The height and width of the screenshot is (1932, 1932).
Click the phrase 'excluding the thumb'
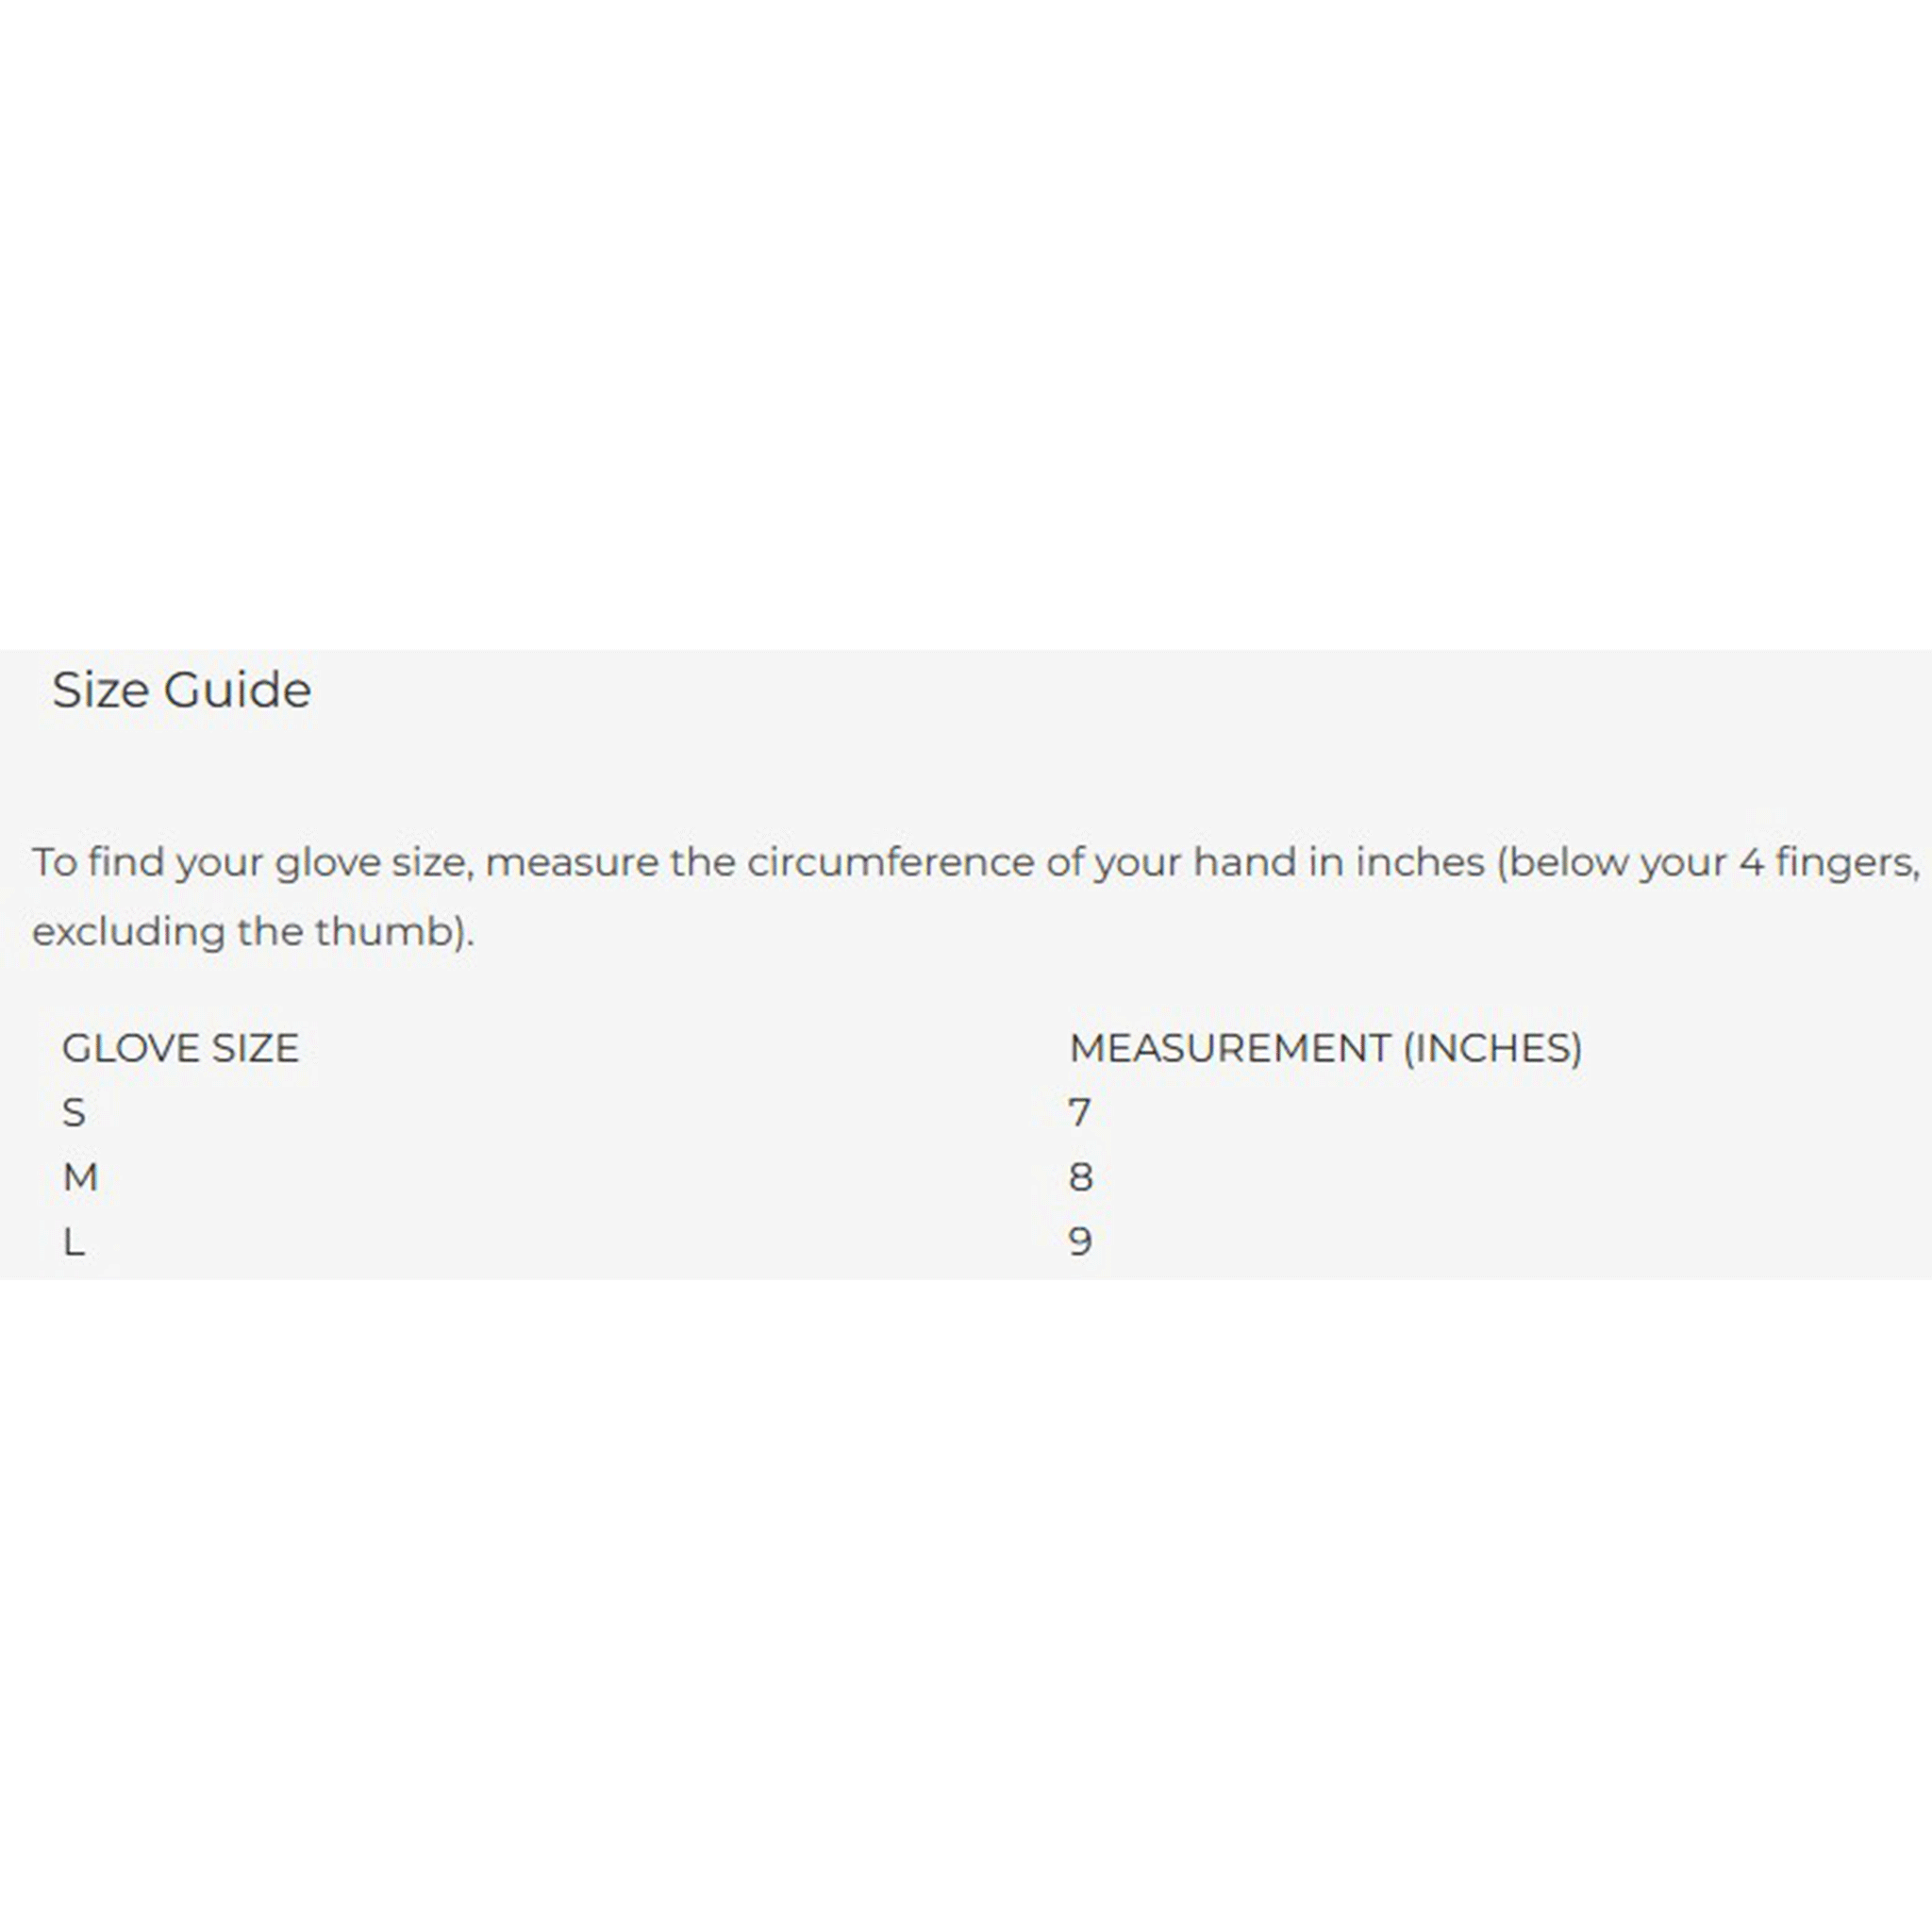[245, 932]
